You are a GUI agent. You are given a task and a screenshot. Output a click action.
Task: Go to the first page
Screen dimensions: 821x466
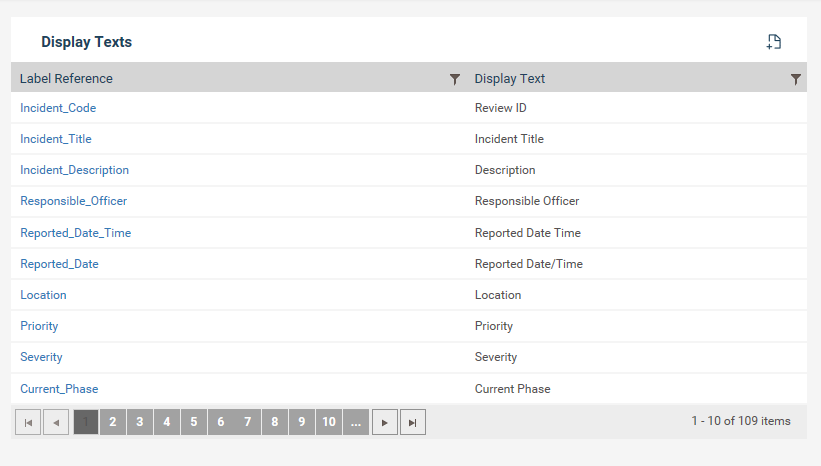(28, 422)
